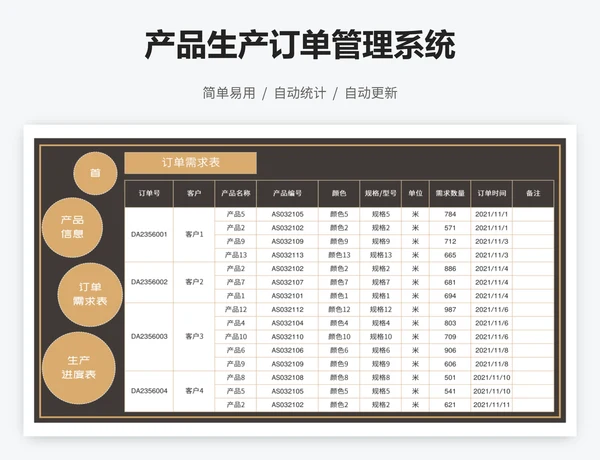The width and height of the screenshot is (600, 460).
Task: Select the 订单时间 column header
Action: click(492, 193)
